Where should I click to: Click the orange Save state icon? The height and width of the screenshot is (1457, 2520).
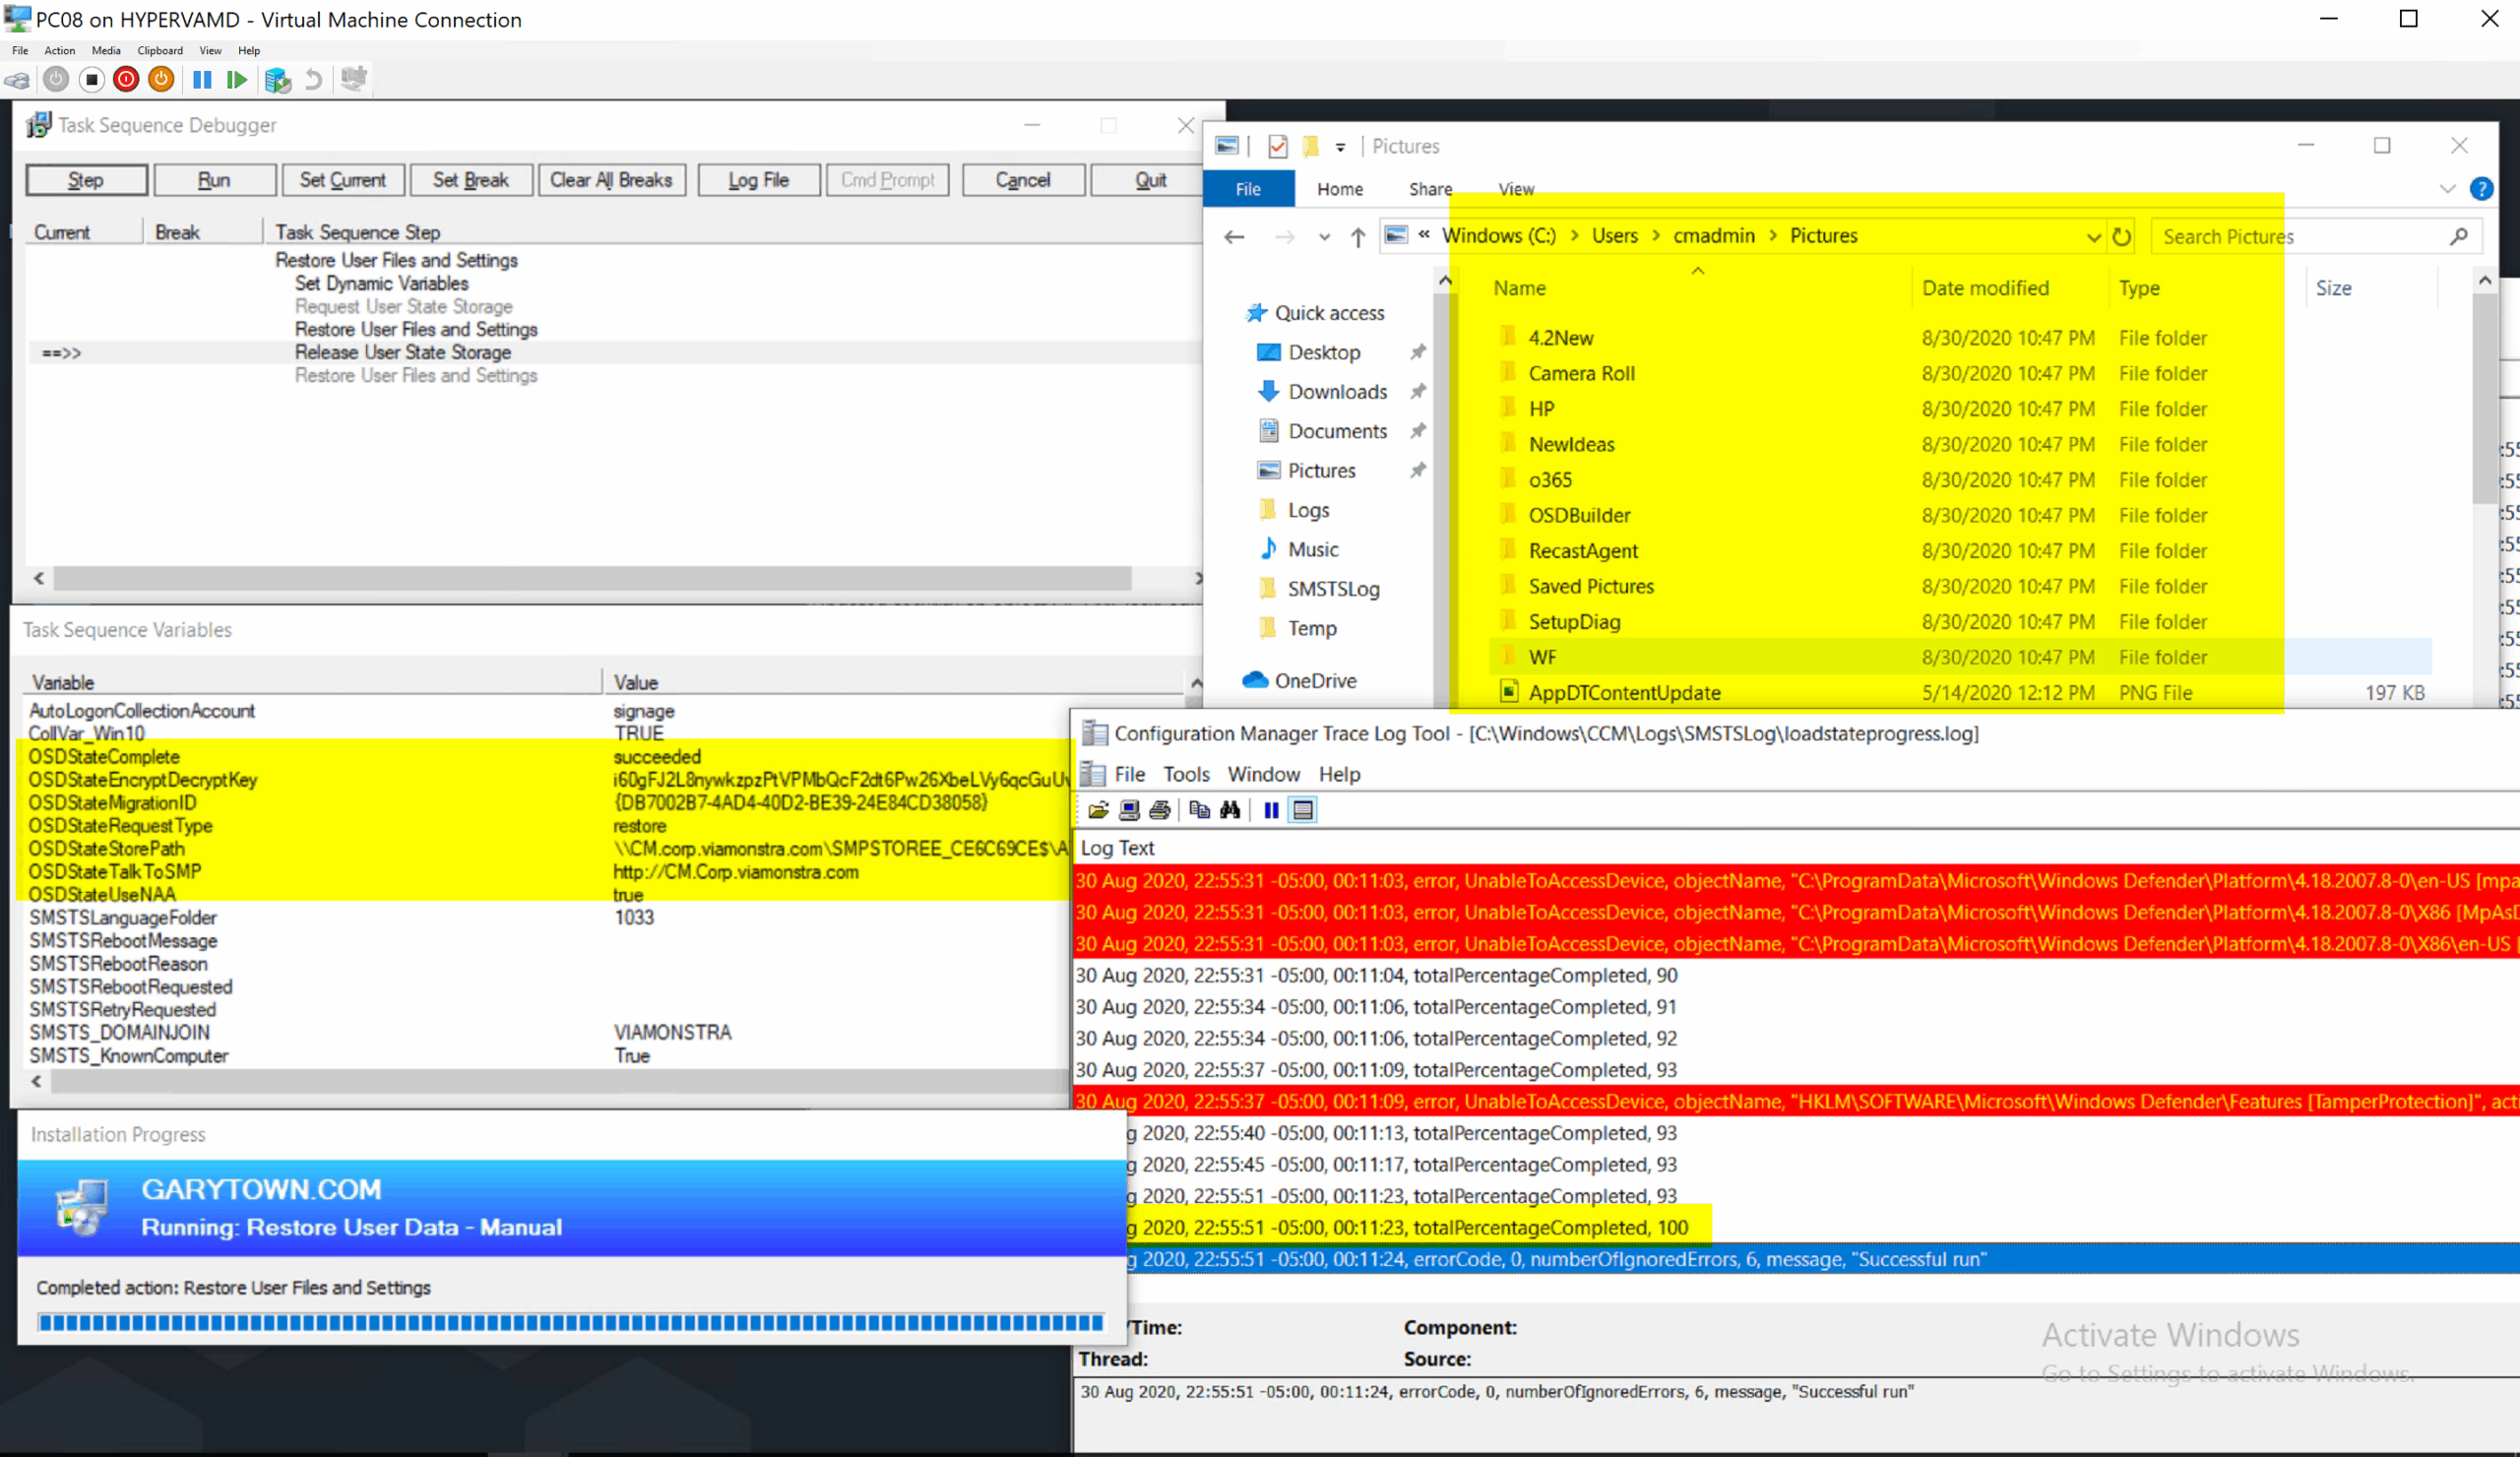point(161,79)
